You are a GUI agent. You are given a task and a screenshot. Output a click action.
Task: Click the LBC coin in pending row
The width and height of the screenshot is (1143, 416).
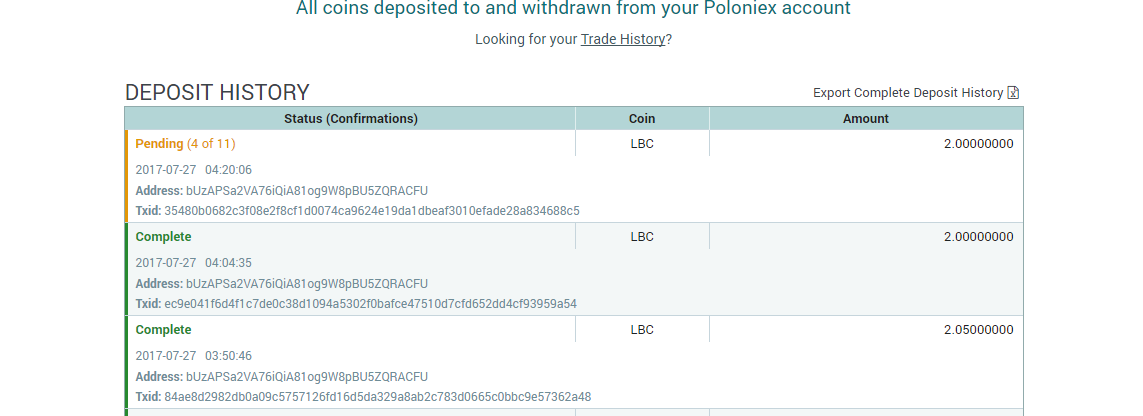pyautogui.click(x=642, y=144)
